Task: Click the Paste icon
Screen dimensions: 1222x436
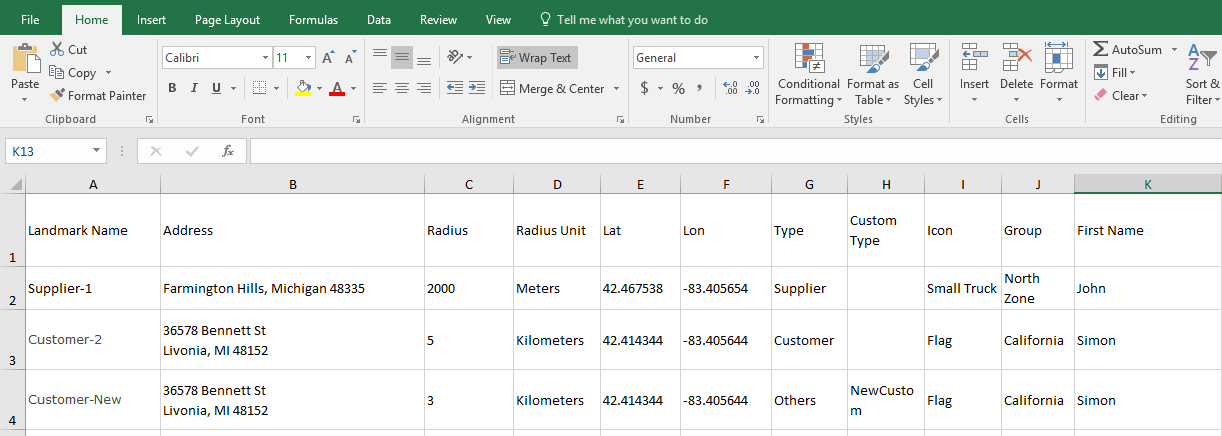Action: tap(25, 57)
